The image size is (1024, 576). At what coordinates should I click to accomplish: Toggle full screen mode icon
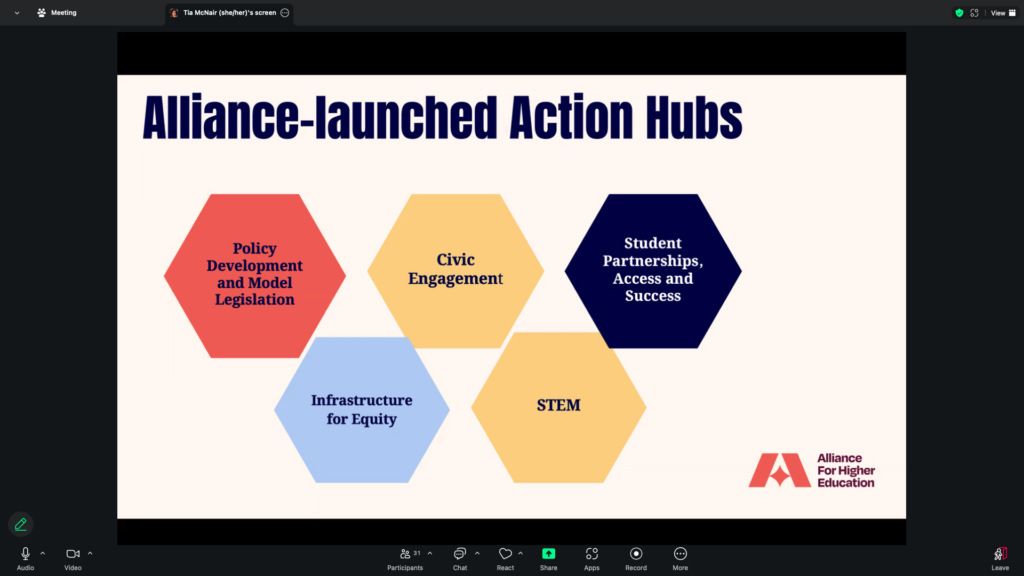(x=975, y=13)
